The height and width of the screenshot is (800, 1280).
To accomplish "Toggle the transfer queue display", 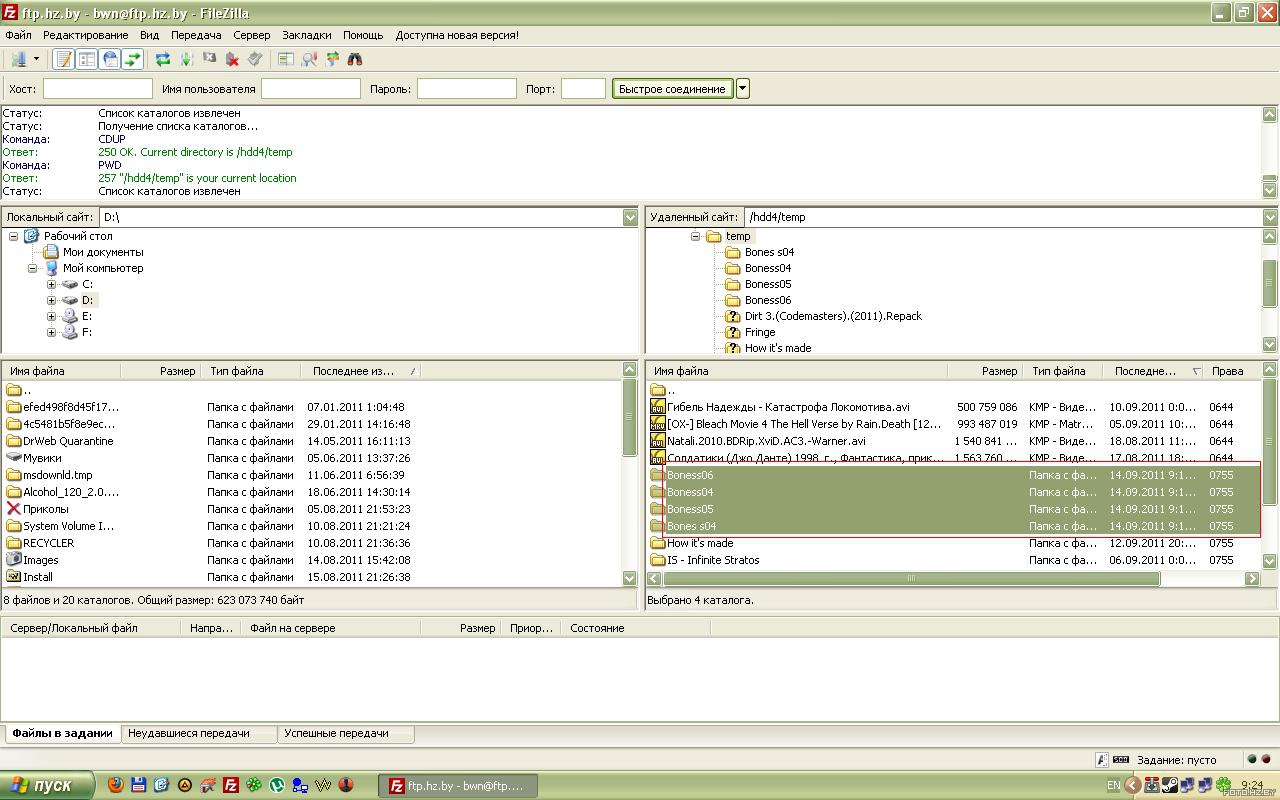I will pos(133,59).
